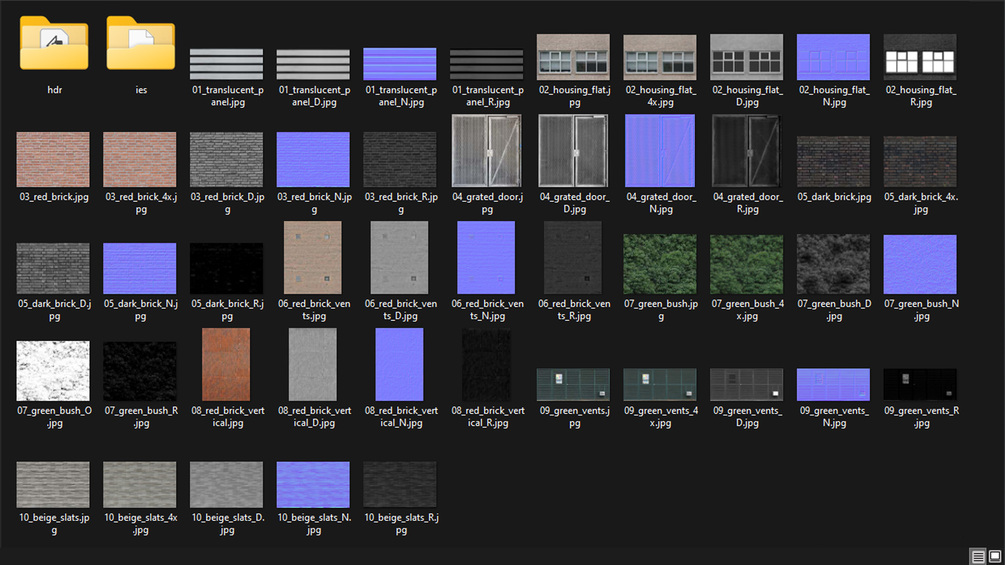The image size is (1005, 565).
Task: Select 07_green_bush_4x.jpg file
Action: click(x=746, y=264)
